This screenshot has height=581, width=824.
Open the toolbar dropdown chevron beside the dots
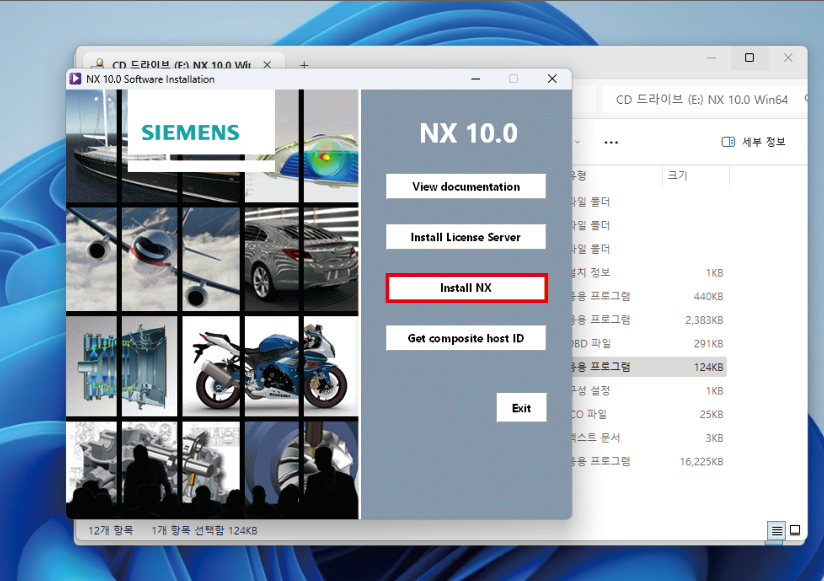click(x=578, y=142)
